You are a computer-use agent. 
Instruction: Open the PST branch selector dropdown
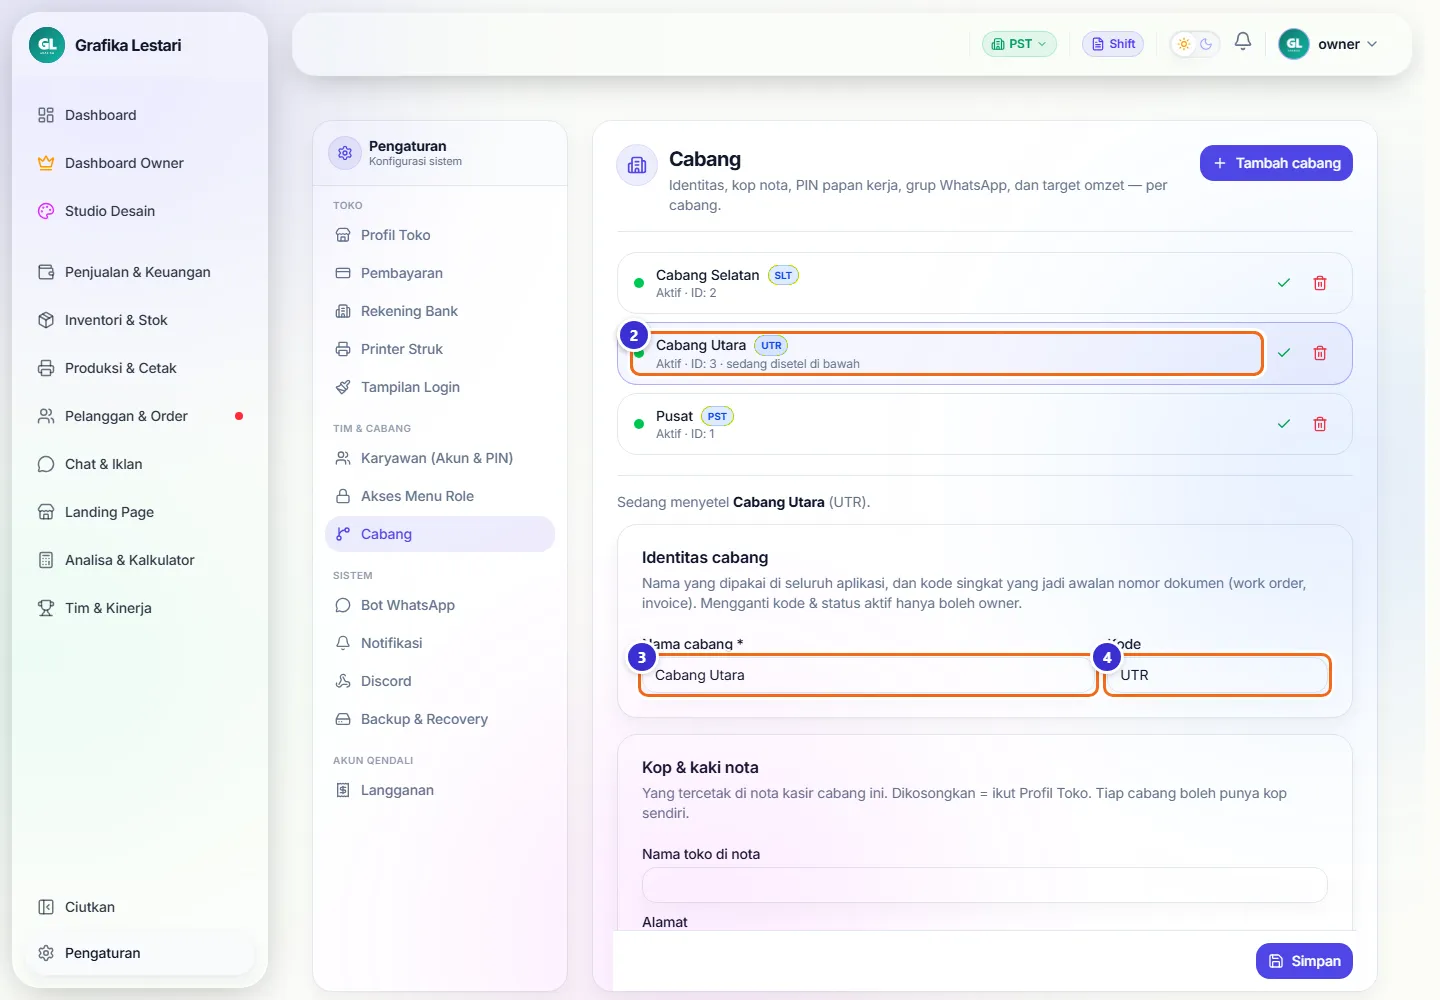point(1019,44)
